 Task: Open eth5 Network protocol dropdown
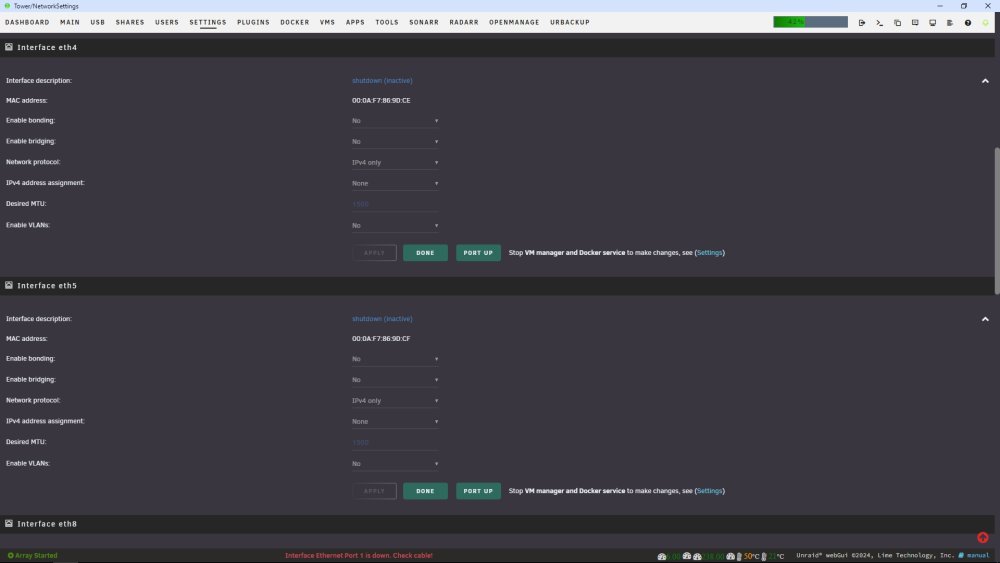coord(395,400)
